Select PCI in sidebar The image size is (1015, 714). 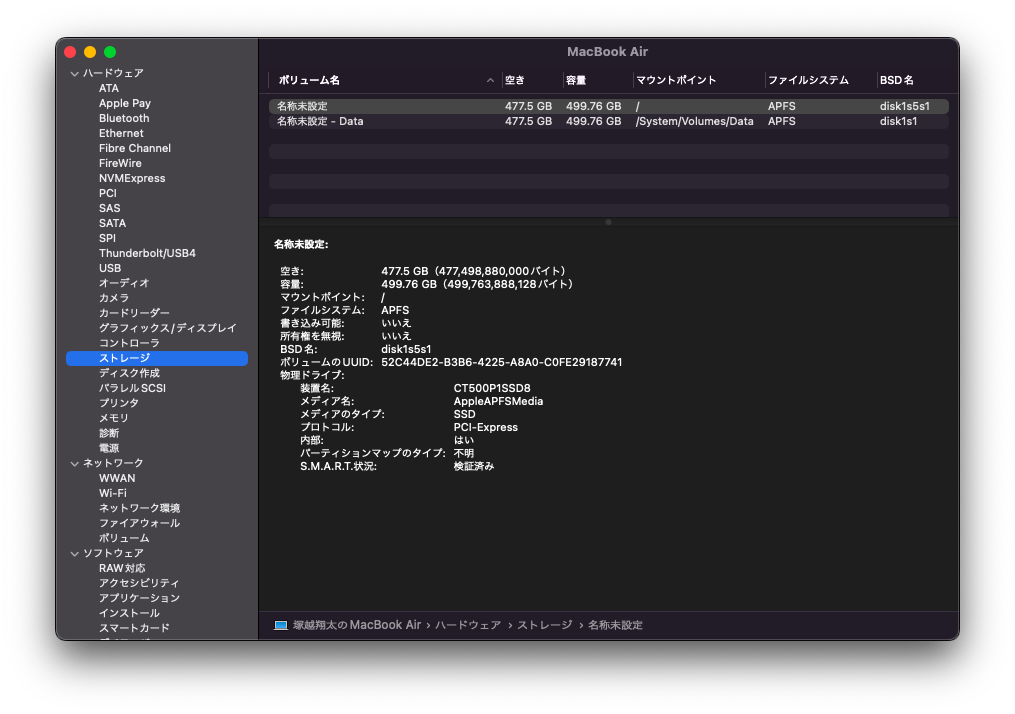click(108, 193)
